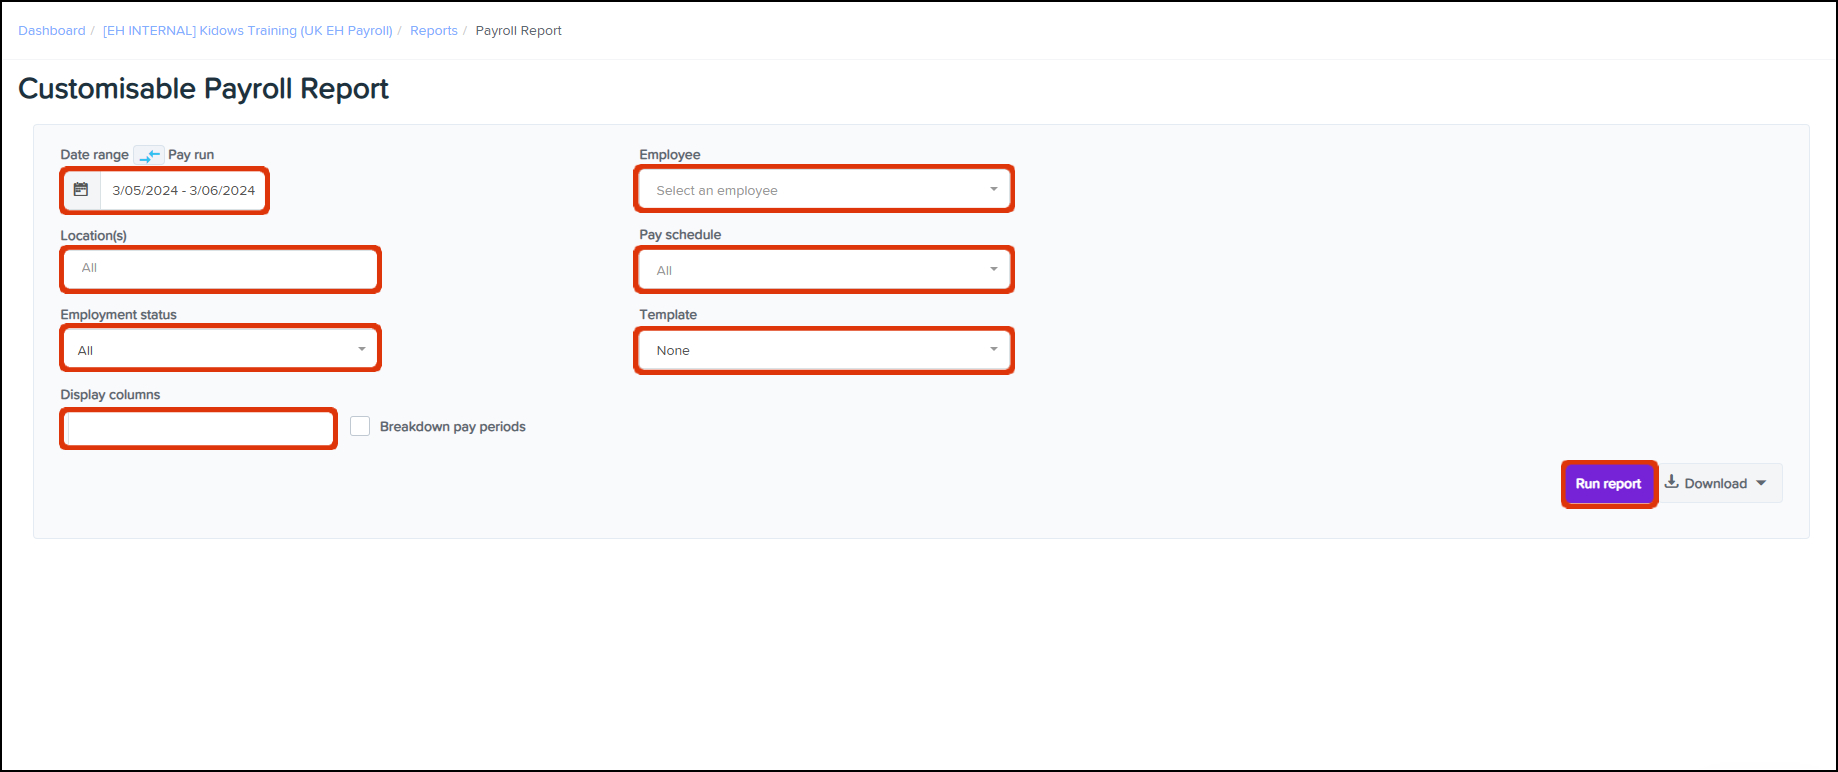This screenshot has width=1838, height=772.
Task: Click in the Location(s) input field
Action: click(220, 269)
